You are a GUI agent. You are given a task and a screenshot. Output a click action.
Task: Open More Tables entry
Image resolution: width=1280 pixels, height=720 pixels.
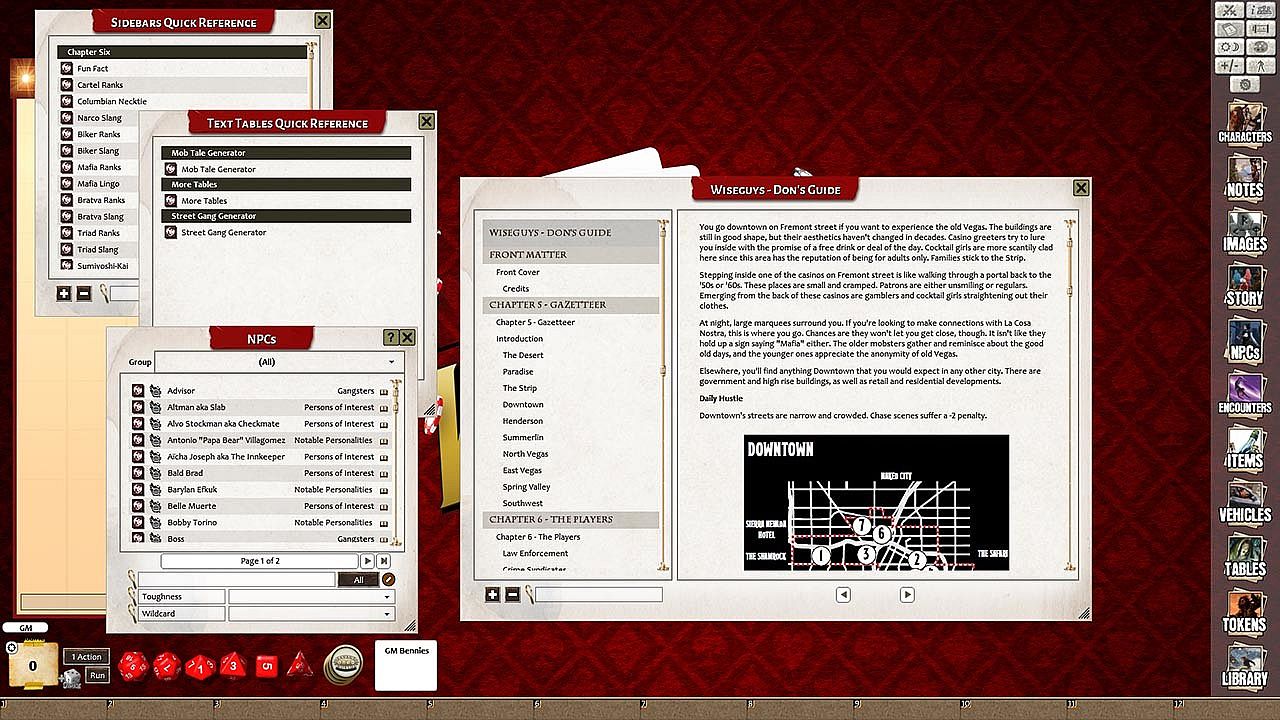[x=204, y=201]
